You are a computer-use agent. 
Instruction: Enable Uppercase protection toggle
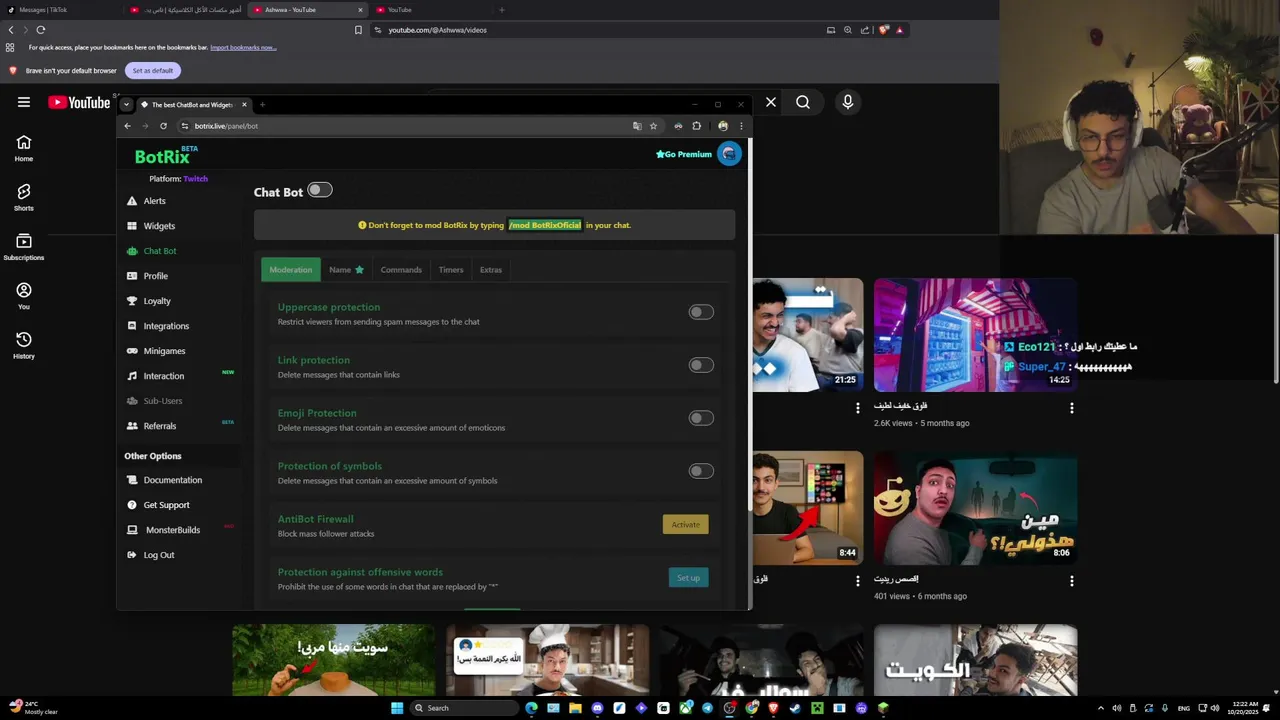(701, 312)
